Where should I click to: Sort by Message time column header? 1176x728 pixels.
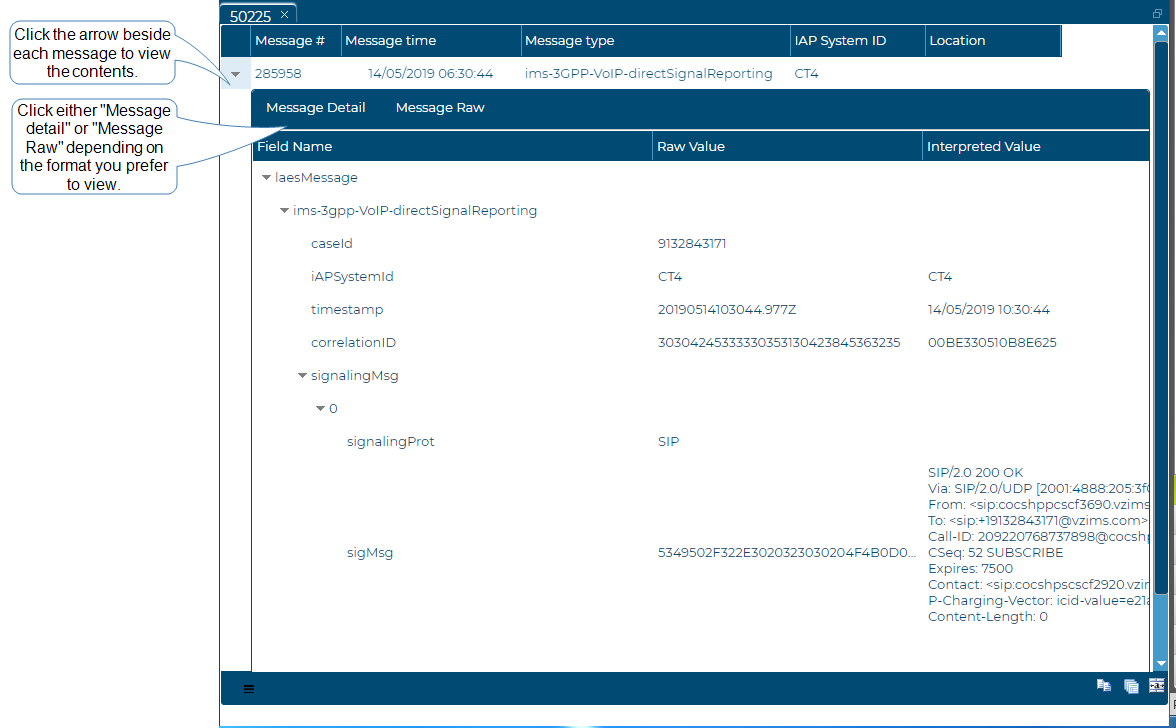click(x=430, y=41)
